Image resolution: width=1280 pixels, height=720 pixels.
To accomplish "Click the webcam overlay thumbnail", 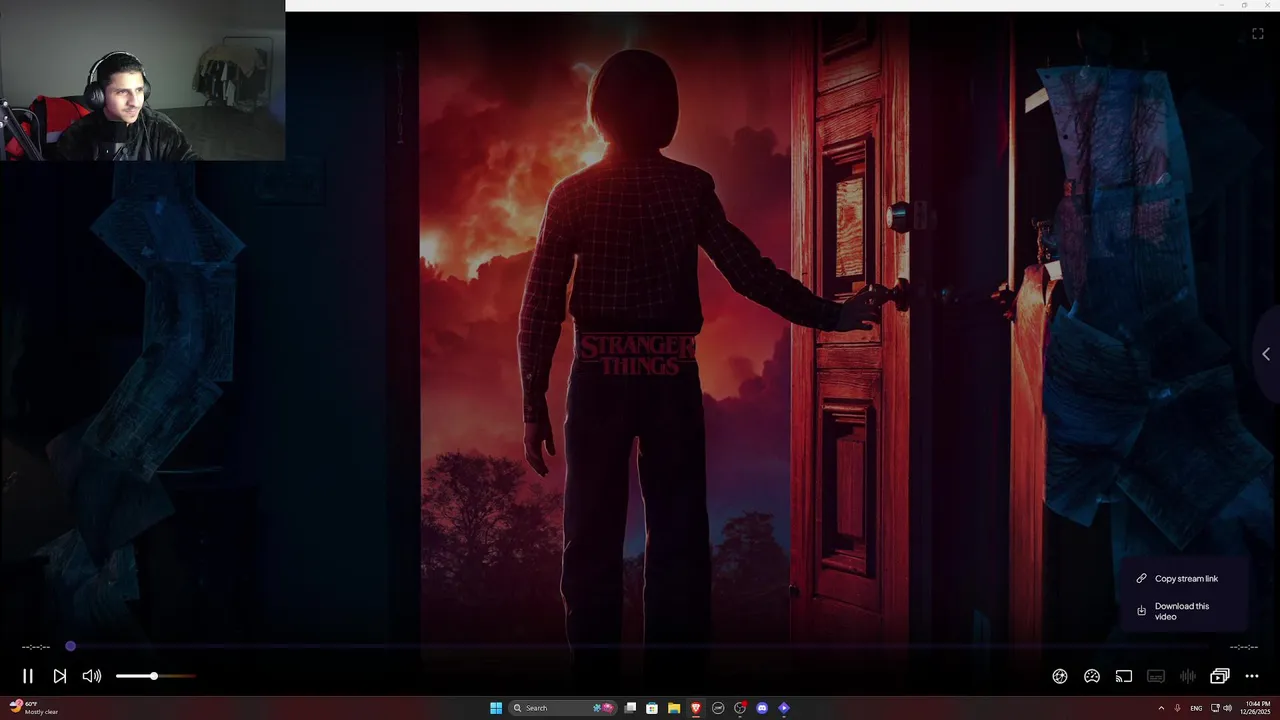I will [142, 80].
